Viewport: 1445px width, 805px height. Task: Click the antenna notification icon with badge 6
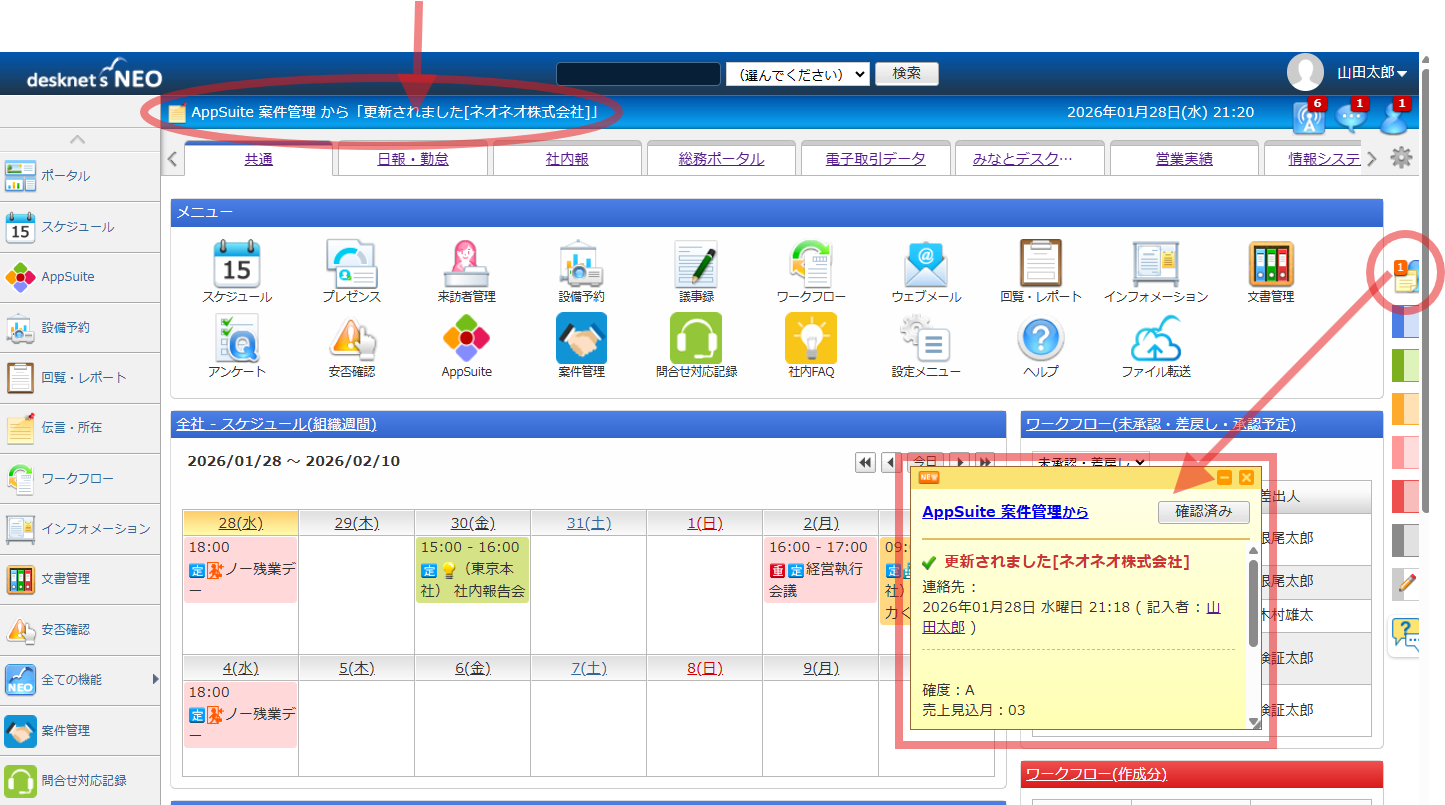tap(1308, 117)
